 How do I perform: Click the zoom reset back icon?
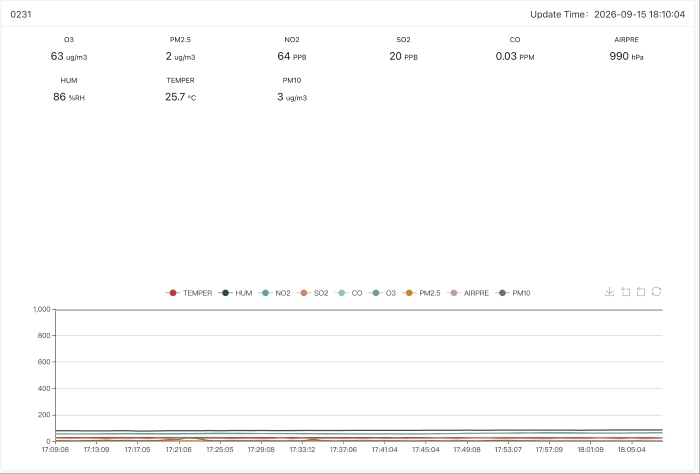(x=641, y=292)
